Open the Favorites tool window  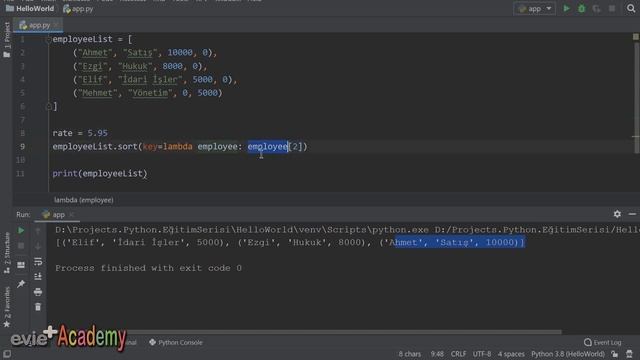pyautogui.click(x=7, y=307)
